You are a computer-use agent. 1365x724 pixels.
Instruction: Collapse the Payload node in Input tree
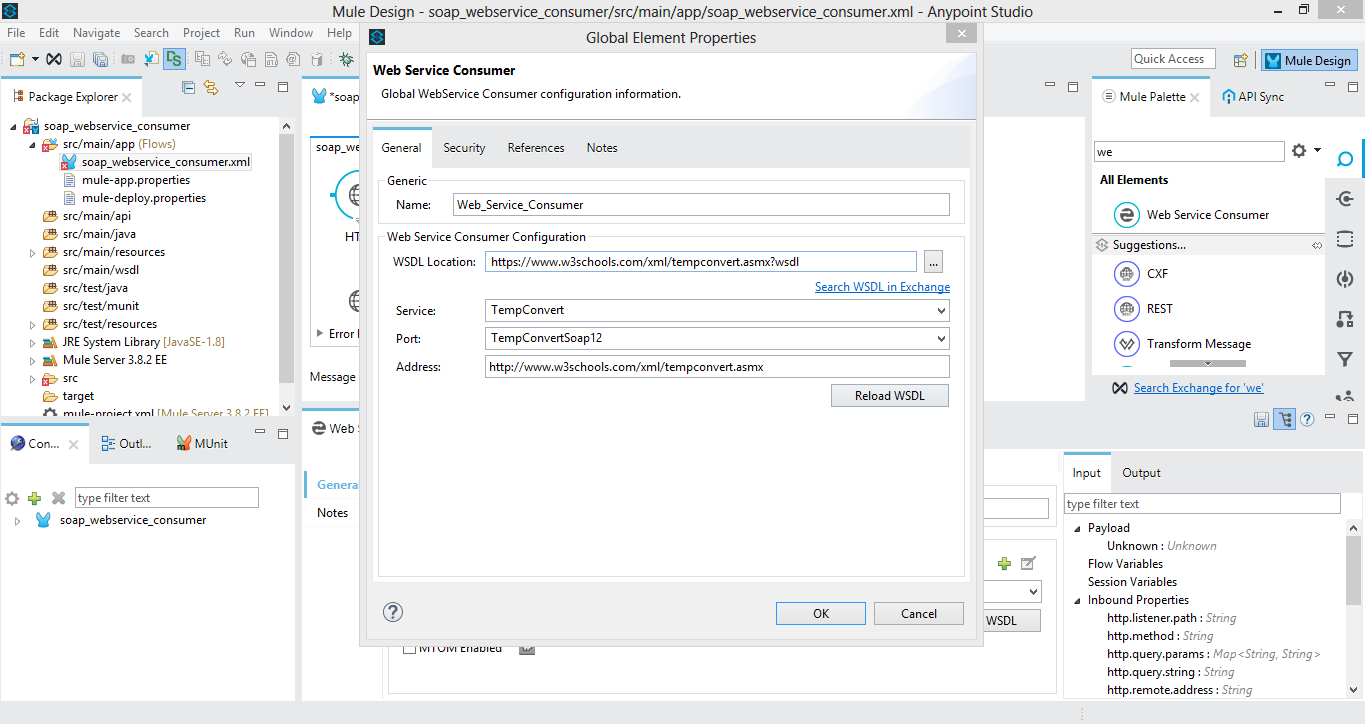(1078, 529)
